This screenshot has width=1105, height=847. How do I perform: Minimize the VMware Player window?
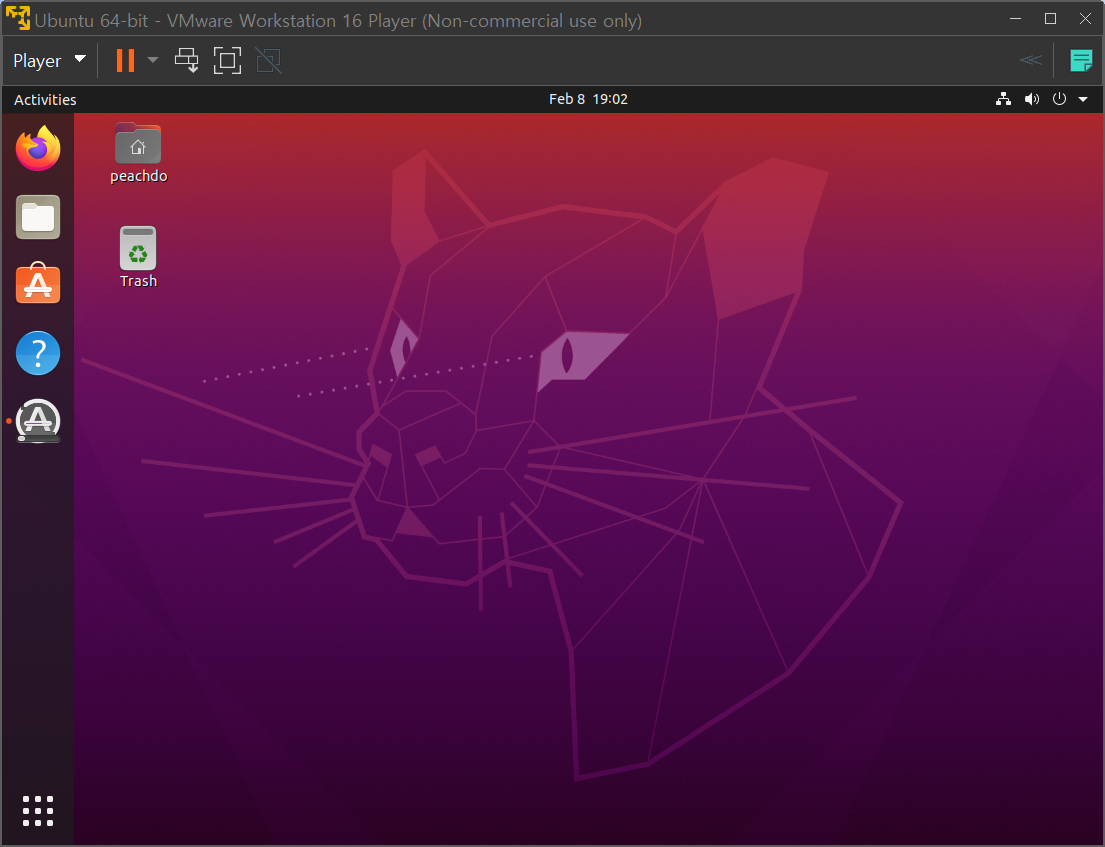(1016, 19)
